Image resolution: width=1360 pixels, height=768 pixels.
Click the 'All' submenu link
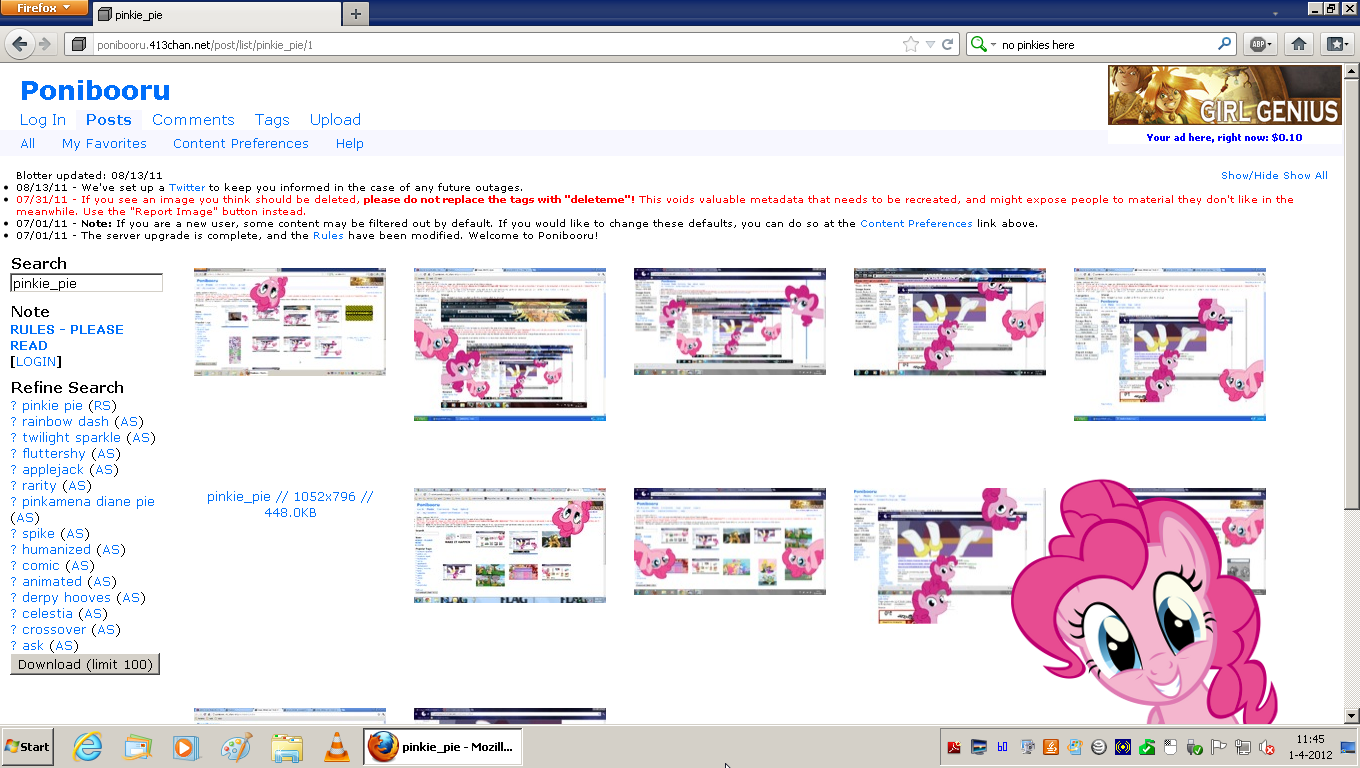coord(28,144)
